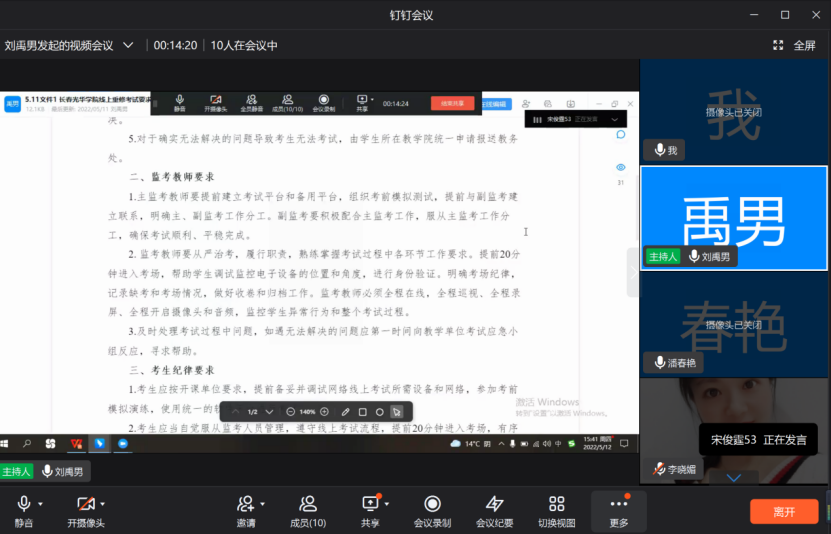831x534 pixels.
Task: Click 全员静音 in shared screen toolbar
Action: (x=252, y=103)
